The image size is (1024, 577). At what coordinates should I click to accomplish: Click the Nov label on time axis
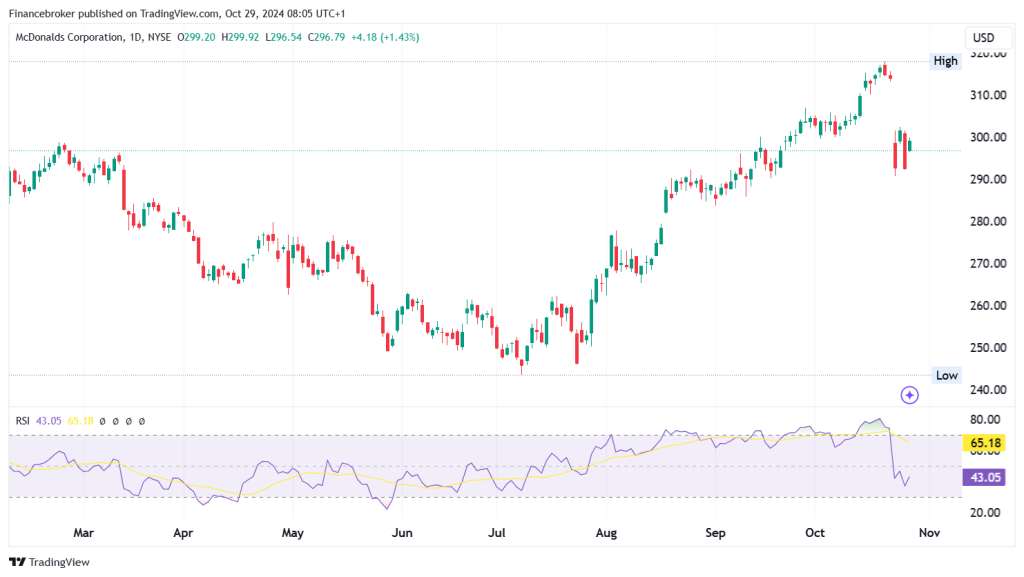[x=929, y=533]
